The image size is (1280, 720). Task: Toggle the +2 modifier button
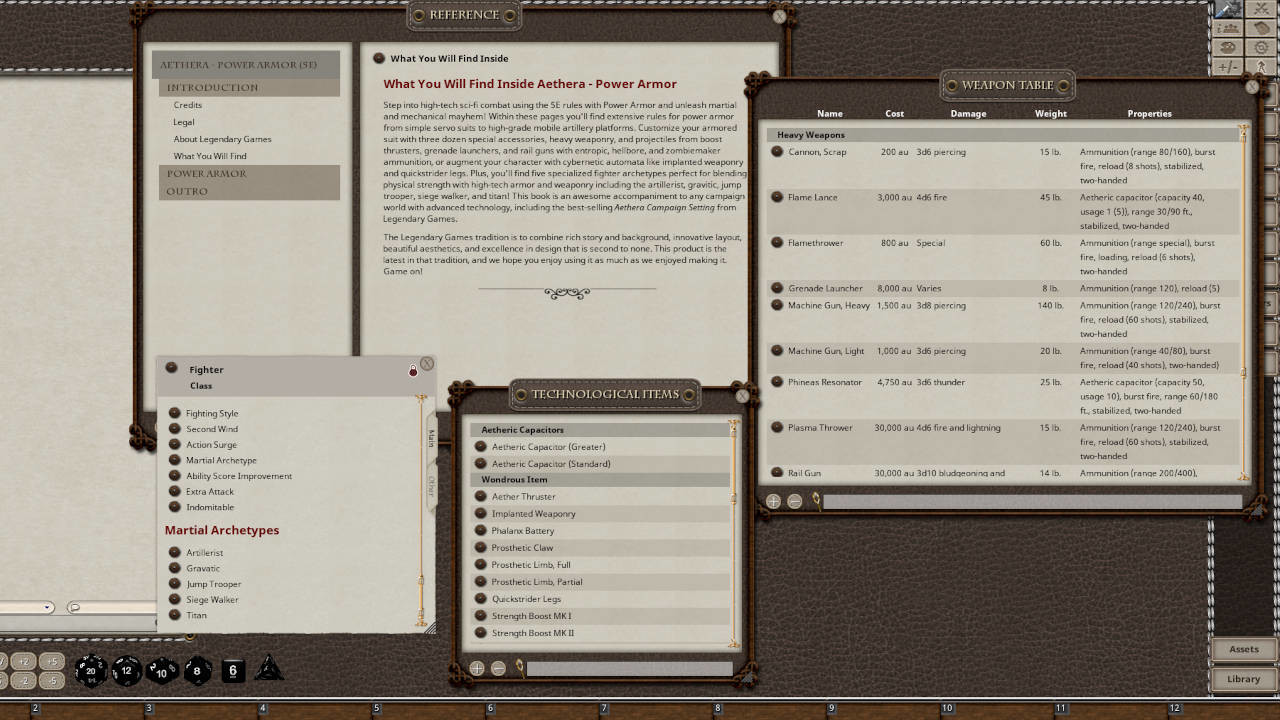pyautogui.click(x=22, y=660)
